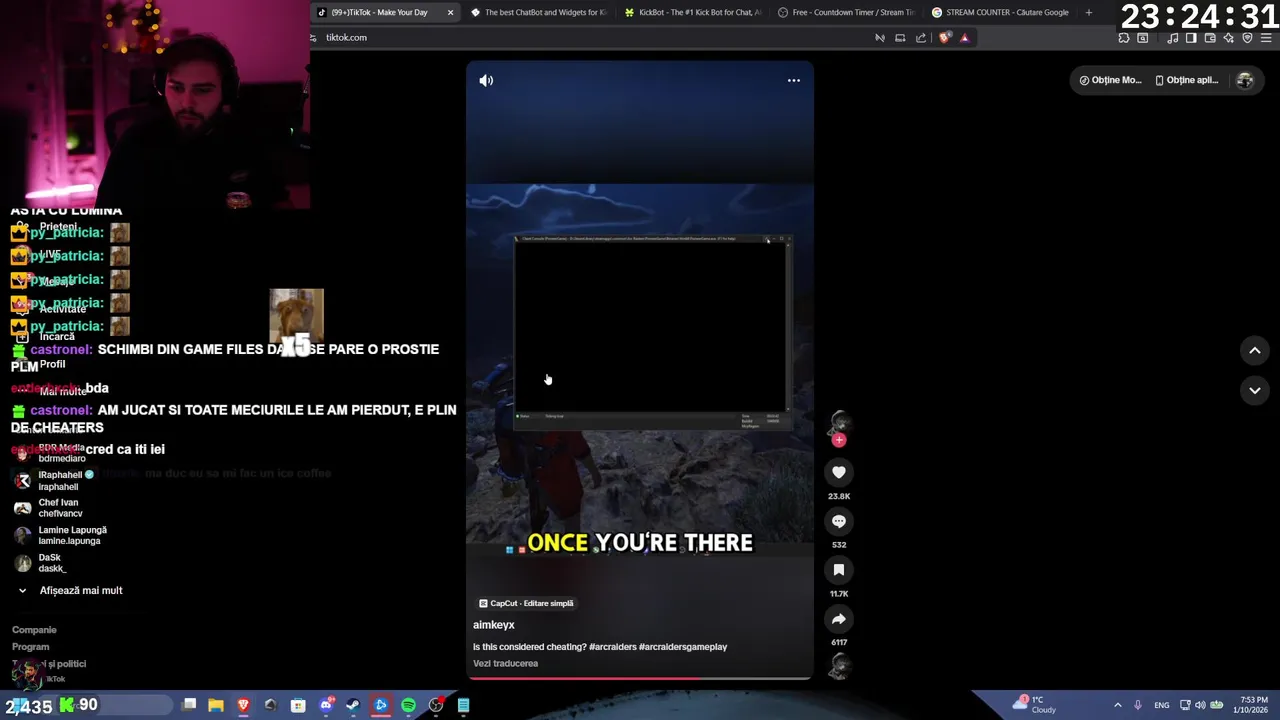
Task: Follow creator via the red plus badge
Action: [x=839, y=440]
